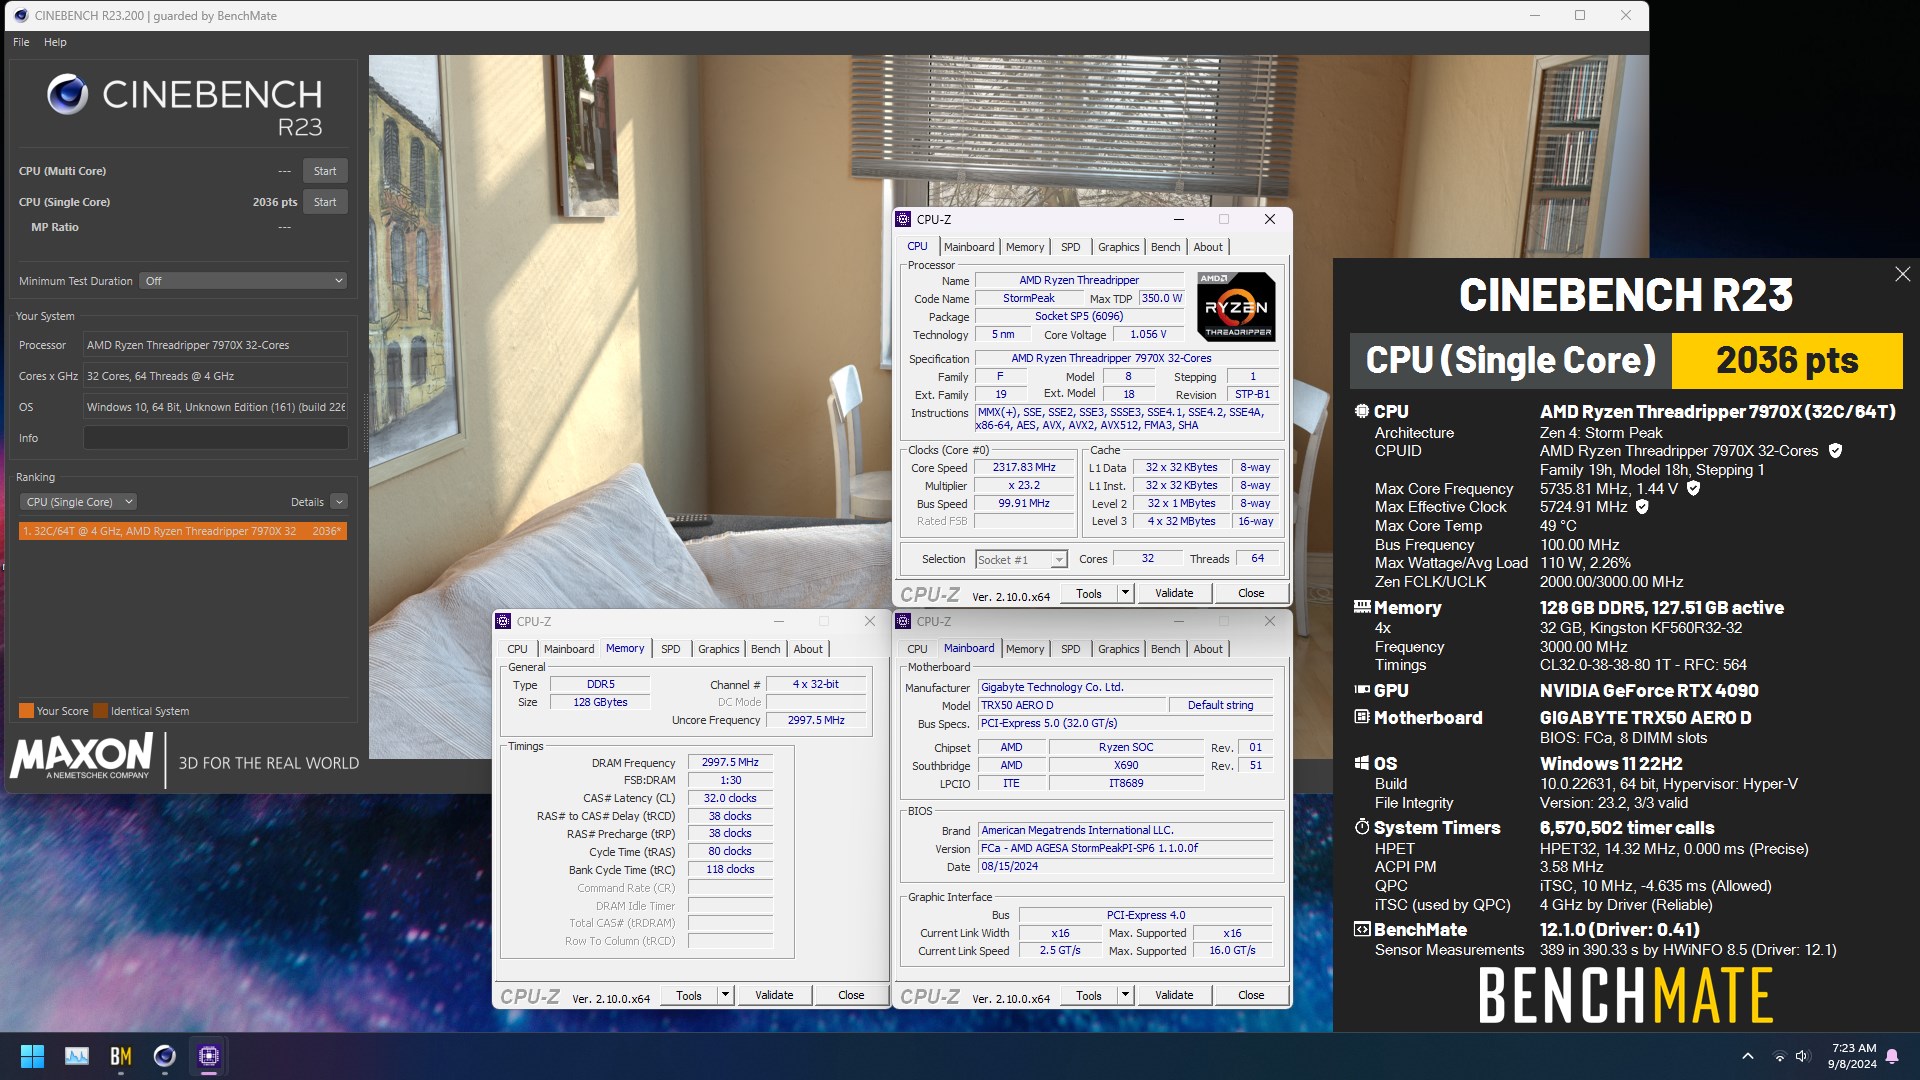Open the photo viewer taskbar icon
The height and width of the screenshot is (1080, 1920).
(77, 1056)
